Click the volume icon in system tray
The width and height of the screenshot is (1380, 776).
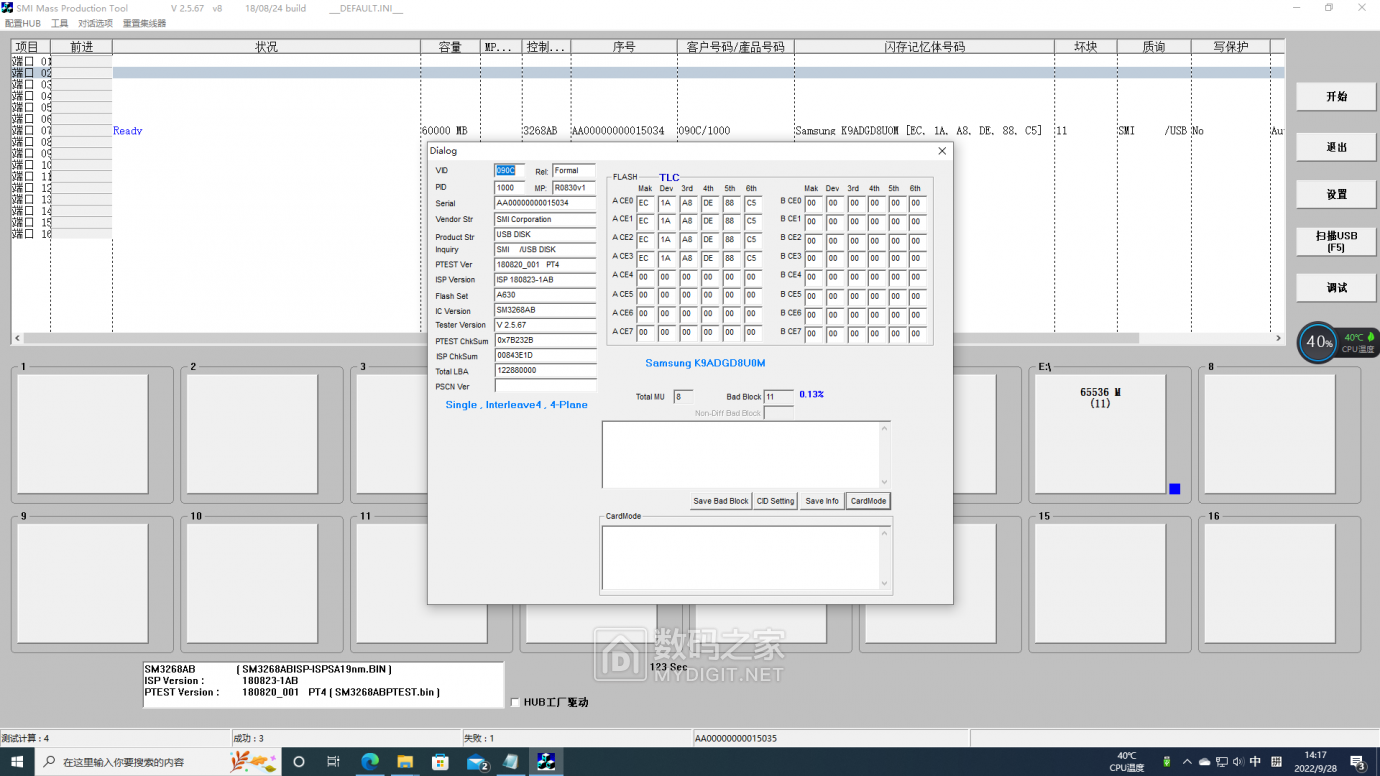pos(1238,762)
